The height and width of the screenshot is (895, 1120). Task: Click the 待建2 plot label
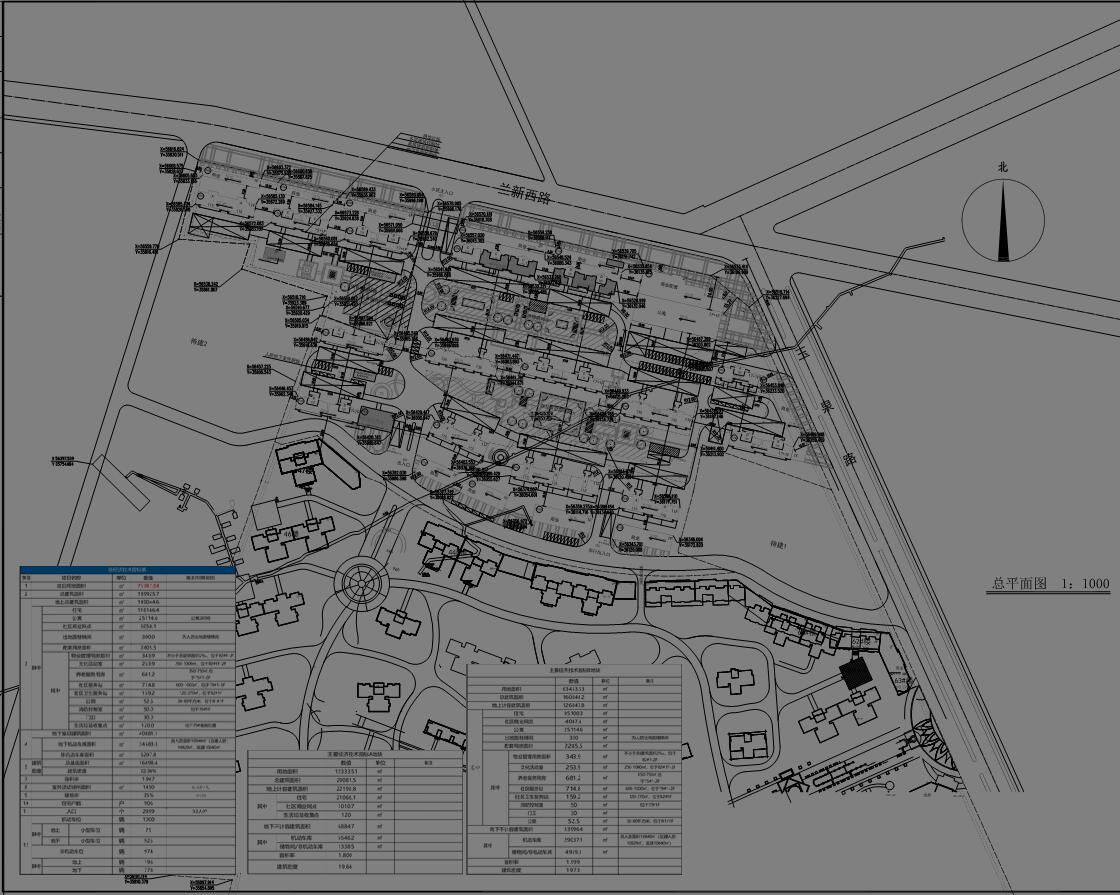[198, 342]
